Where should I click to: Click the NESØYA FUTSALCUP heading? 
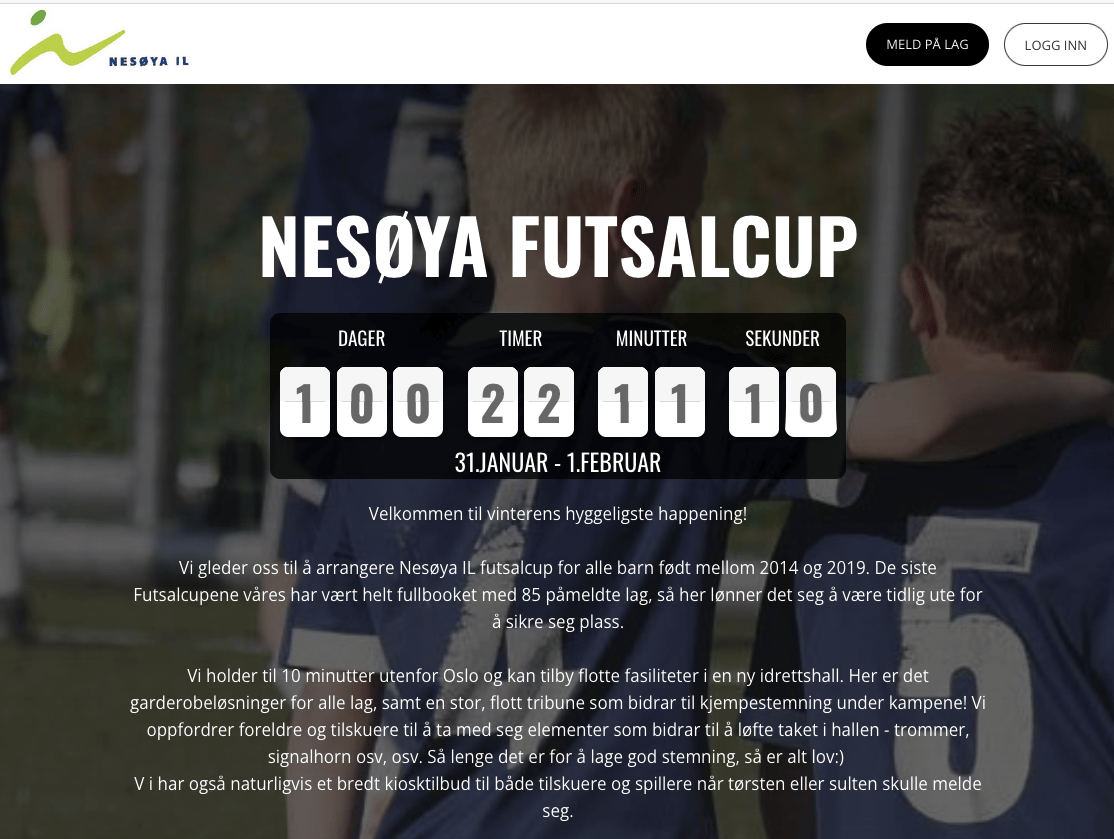click(558, 246)
